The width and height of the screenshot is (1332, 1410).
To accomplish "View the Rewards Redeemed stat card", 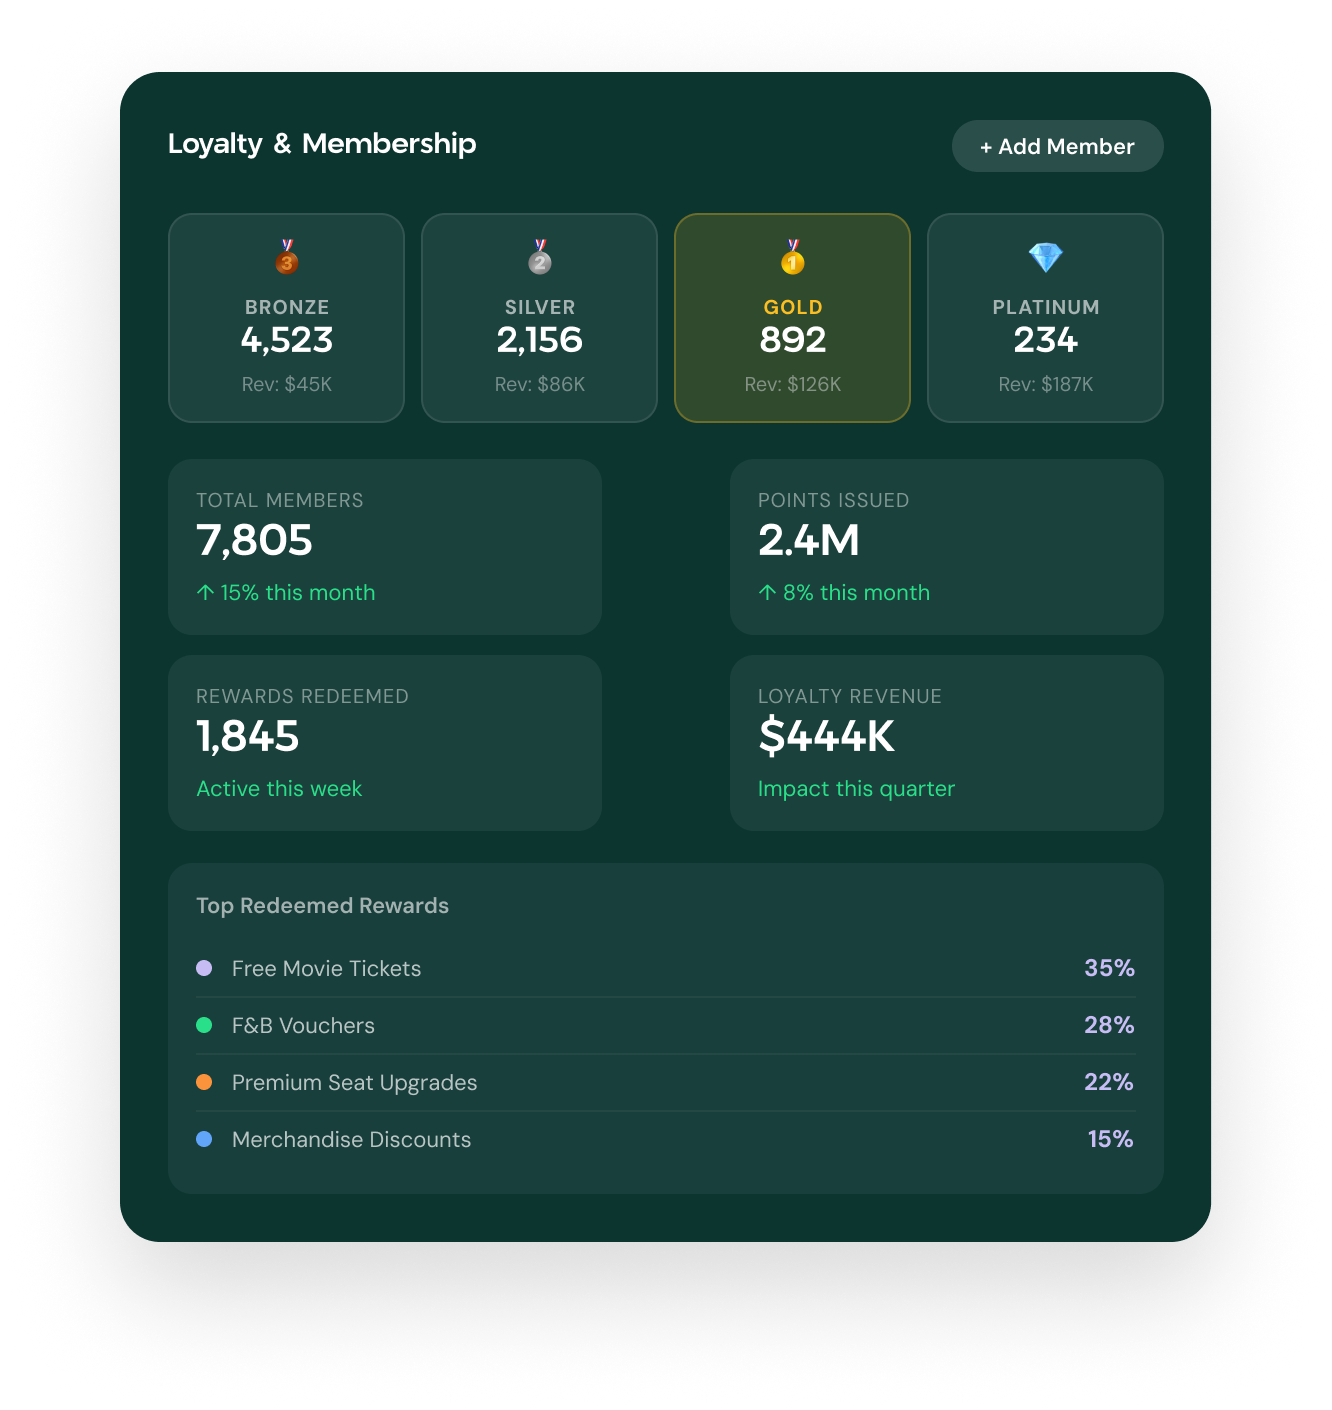I will (385, 743).
